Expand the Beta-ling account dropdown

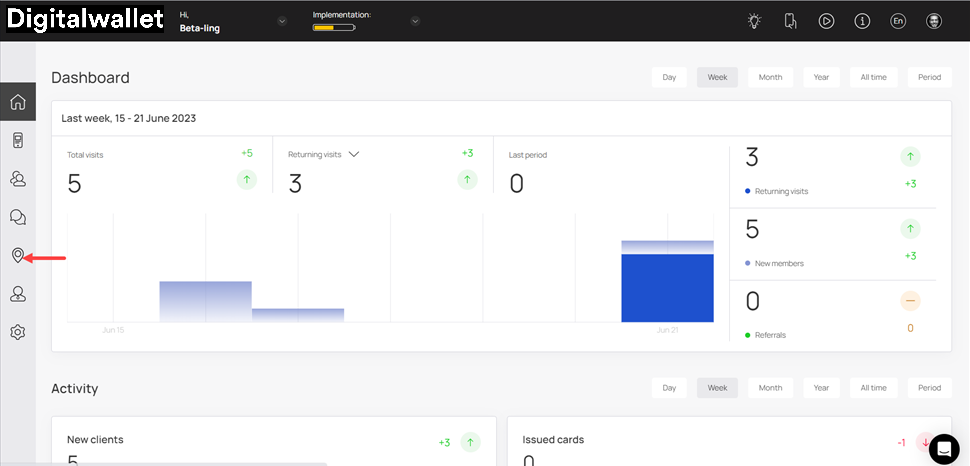click(x=282, y=21)
